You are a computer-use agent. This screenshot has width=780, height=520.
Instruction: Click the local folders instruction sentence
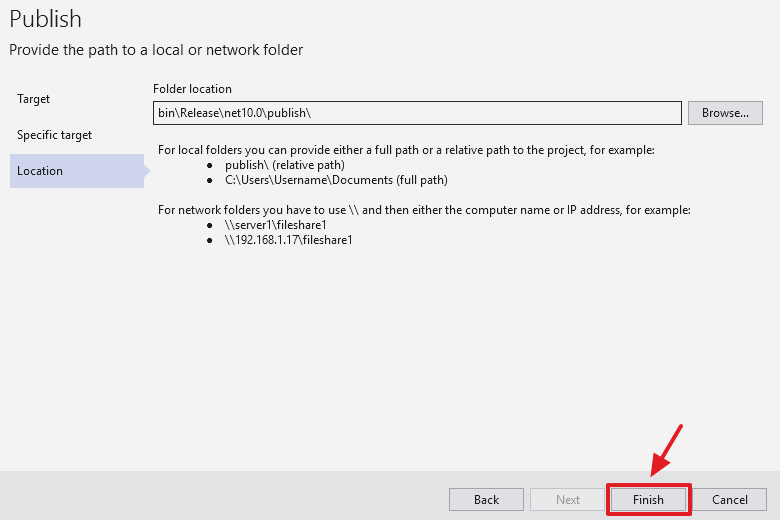[406, 150]
